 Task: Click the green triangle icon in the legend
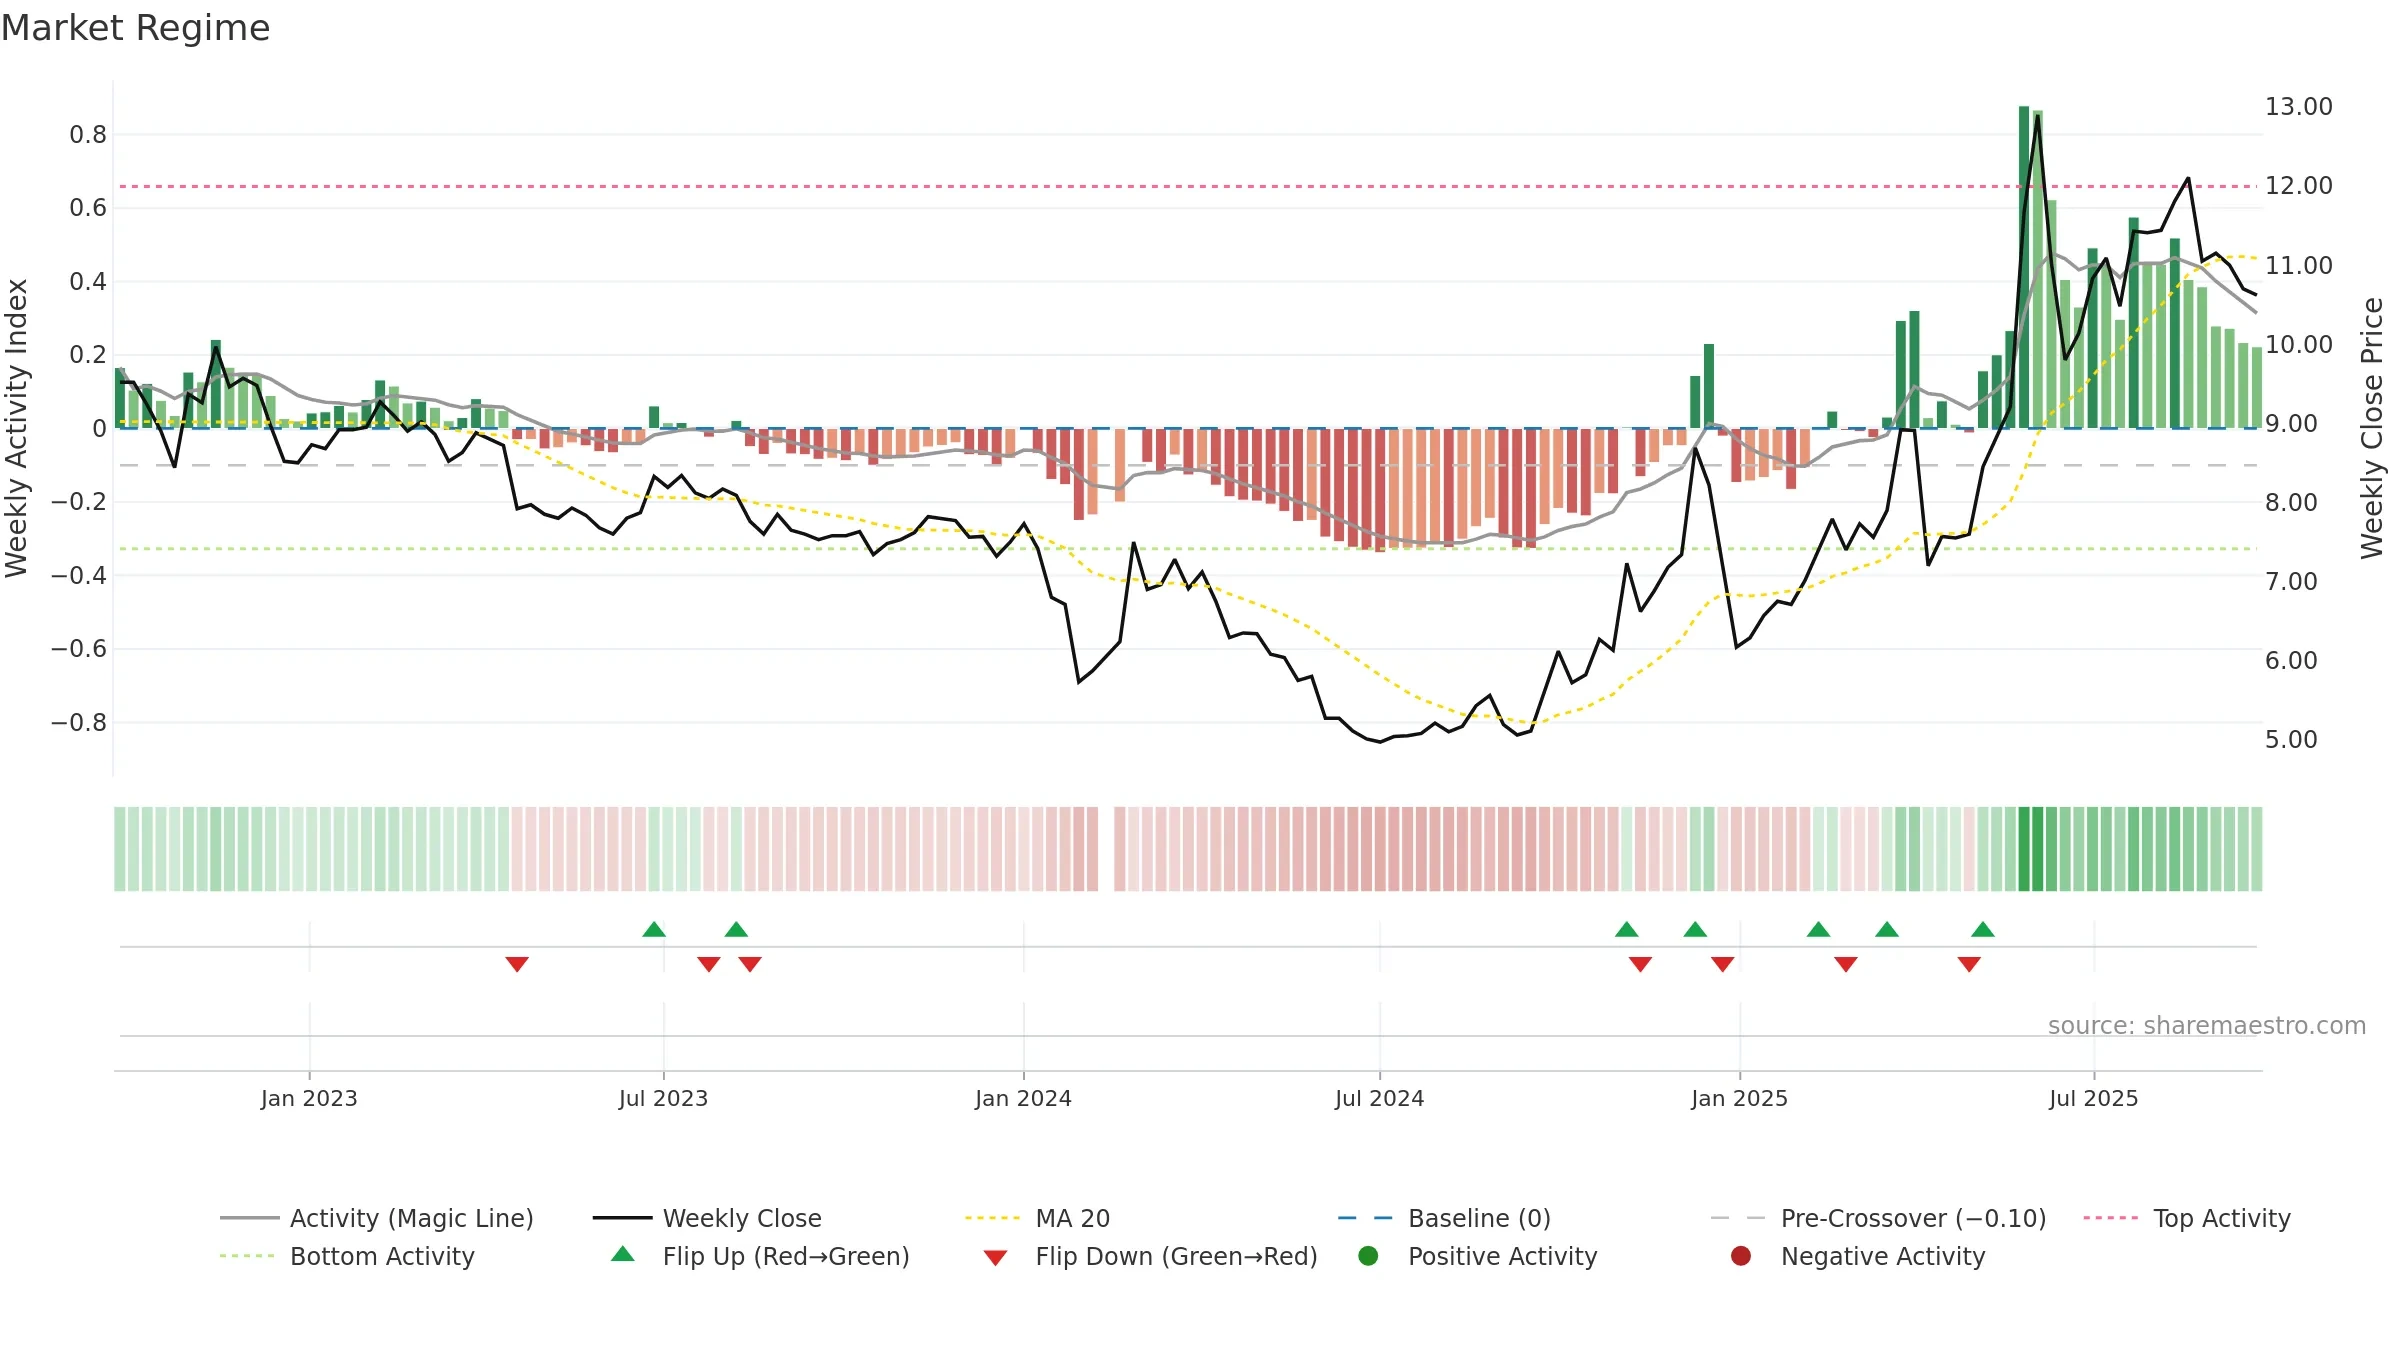623,1254
